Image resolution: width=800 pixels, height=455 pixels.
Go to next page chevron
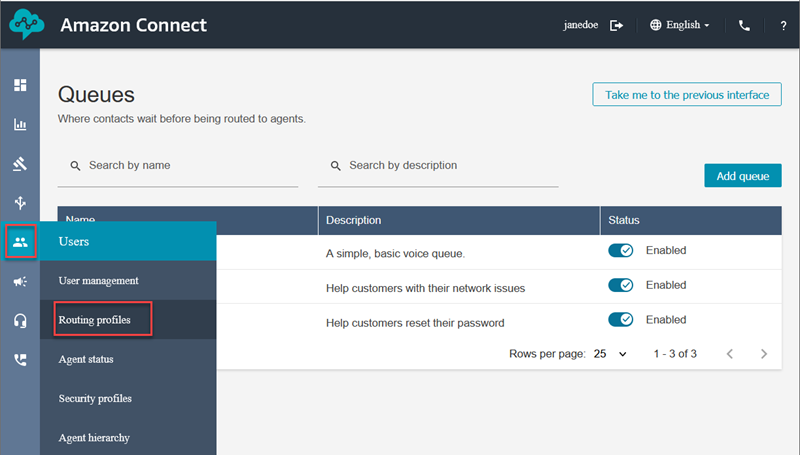click(763, 354)
